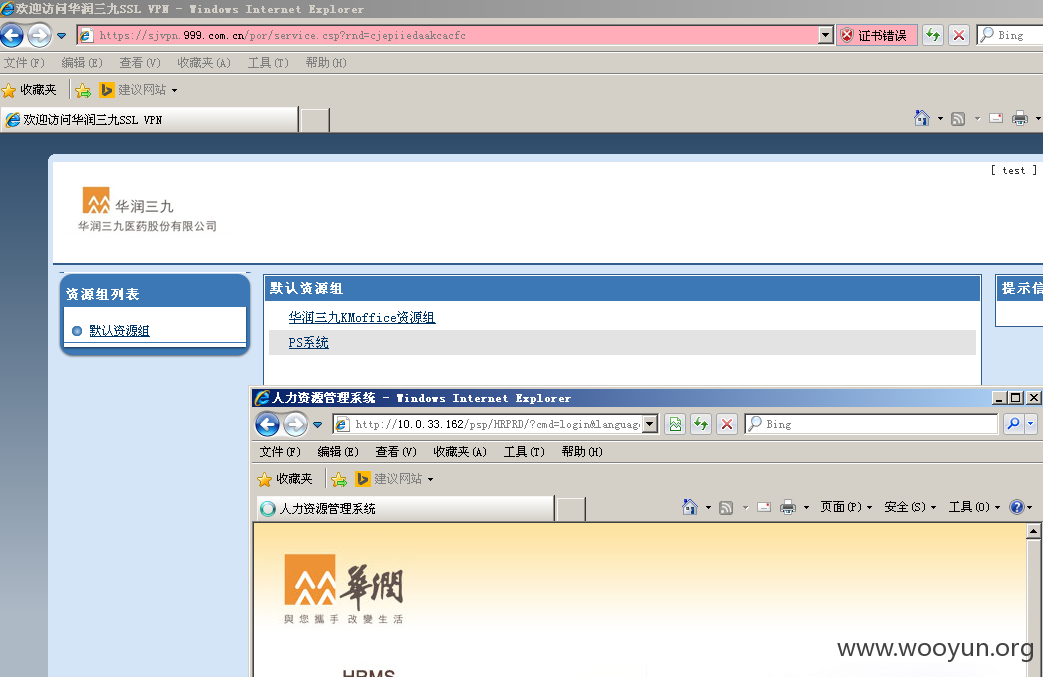Image resolution: width=1043 pixels, height=677 pixels.
Task: Click the [ test ] user label
Action: (x=1014, y=170)
